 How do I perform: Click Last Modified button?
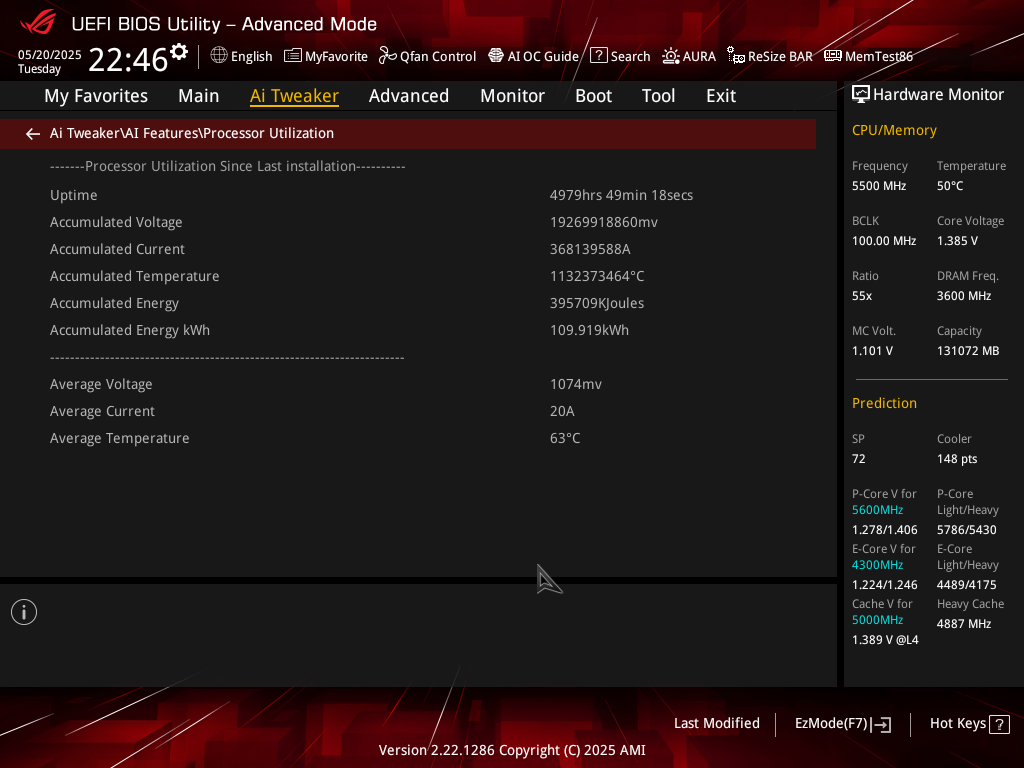pos(717,724)
